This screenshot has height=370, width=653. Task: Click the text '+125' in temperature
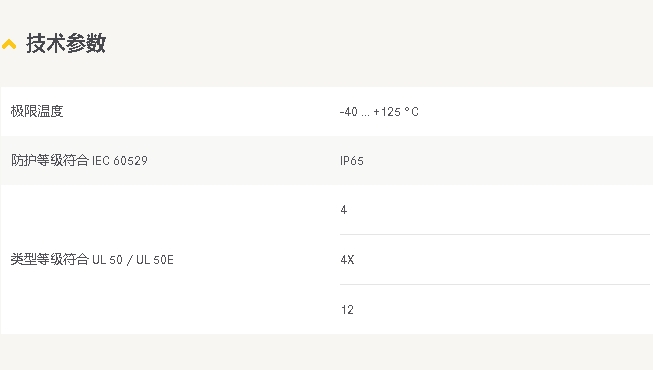387,112
